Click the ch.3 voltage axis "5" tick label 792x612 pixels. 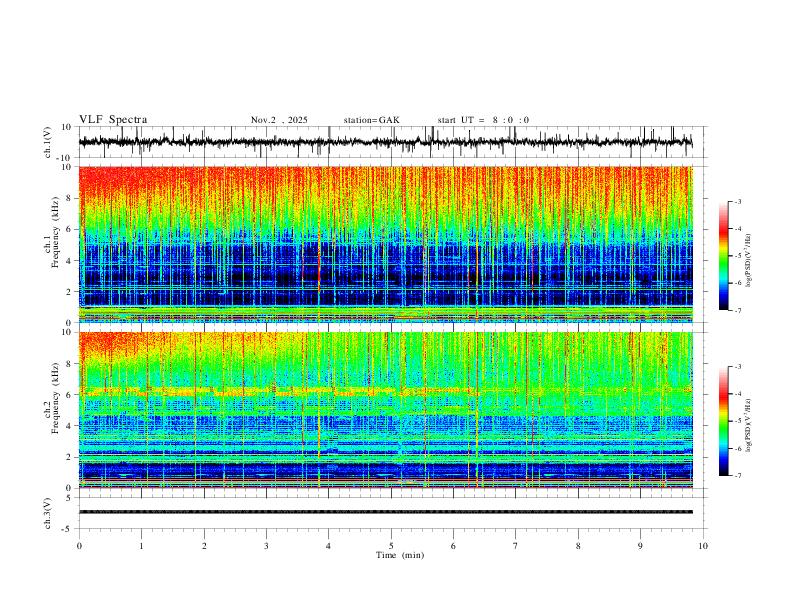point(70,498)
